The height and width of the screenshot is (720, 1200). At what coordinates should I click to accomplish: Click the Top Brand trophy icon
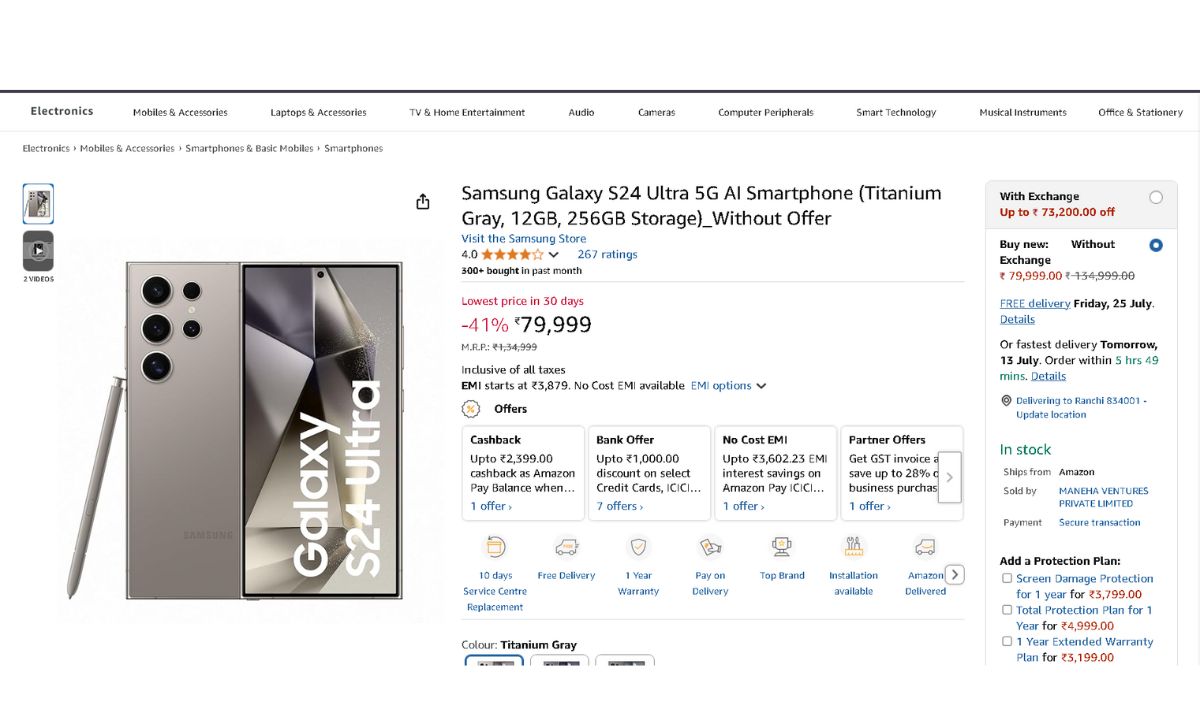(x=782, y=547)
